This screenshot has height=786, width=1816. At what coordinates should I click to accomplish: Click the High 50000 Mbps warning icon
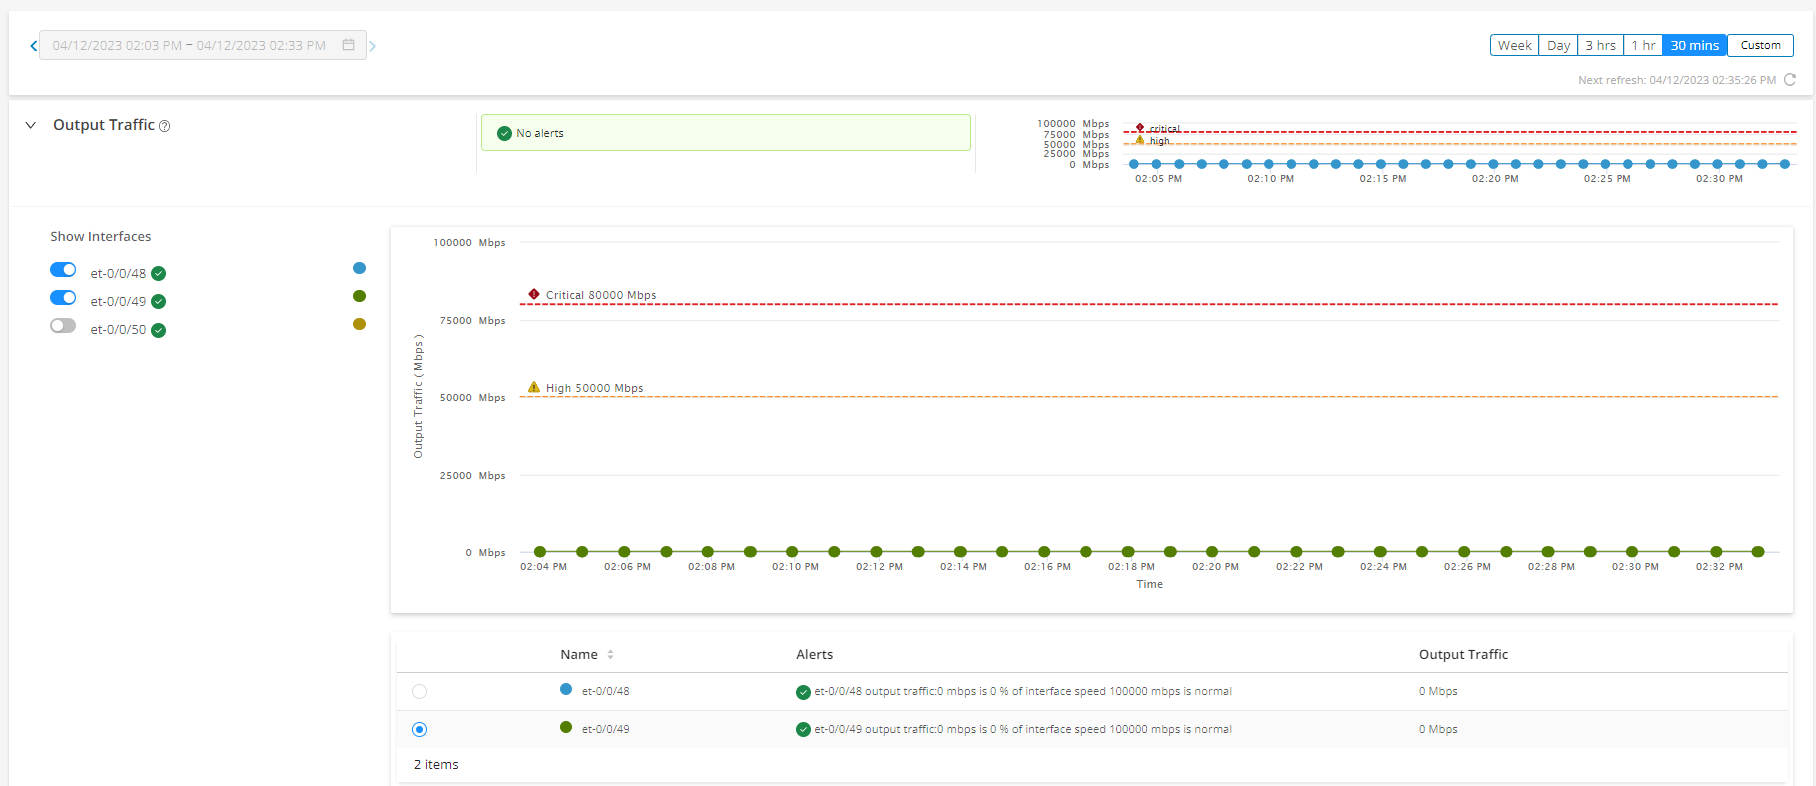[x=534, y=387]
